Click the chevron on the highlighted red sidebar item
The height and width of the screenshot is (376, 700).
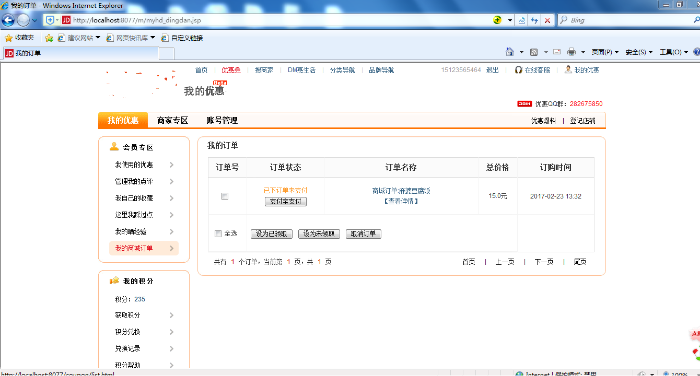[x=171, y=248]
